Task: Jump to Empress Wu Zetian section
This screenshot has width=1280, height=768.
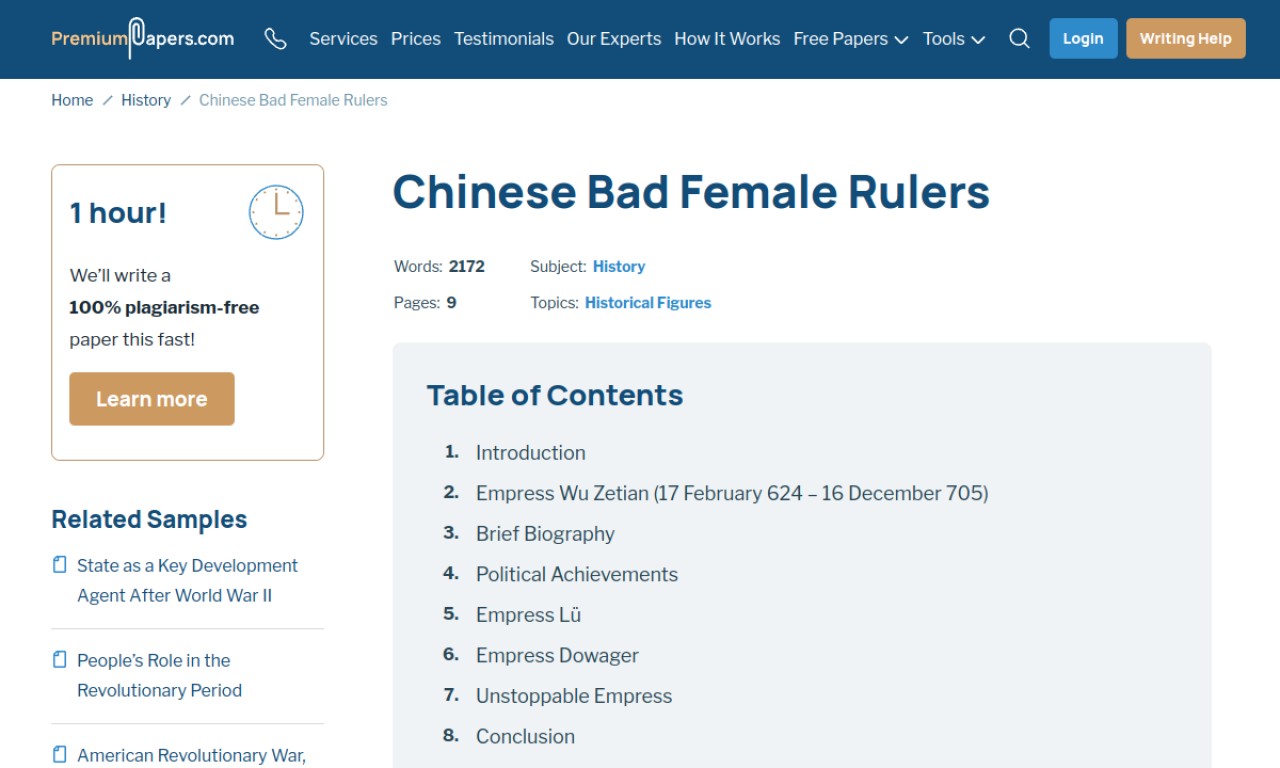Action: coord(732,493)
